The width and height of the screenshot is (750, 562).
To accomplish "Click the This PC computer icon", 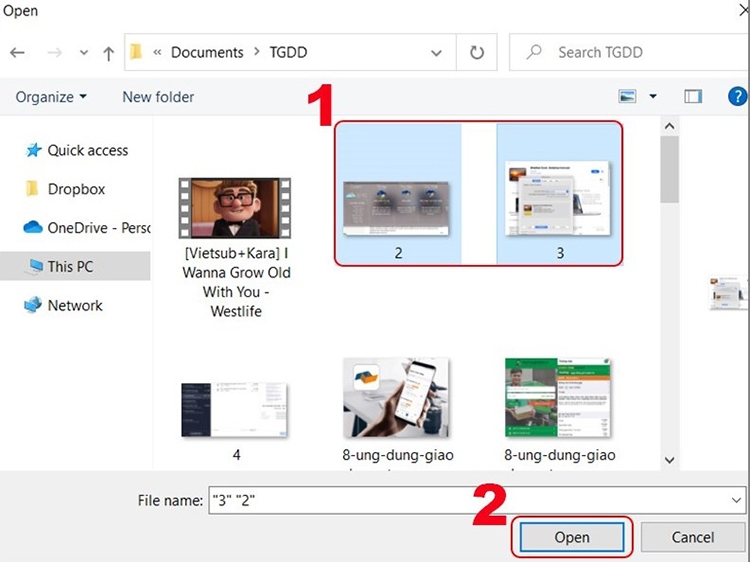I will point(35,266).
